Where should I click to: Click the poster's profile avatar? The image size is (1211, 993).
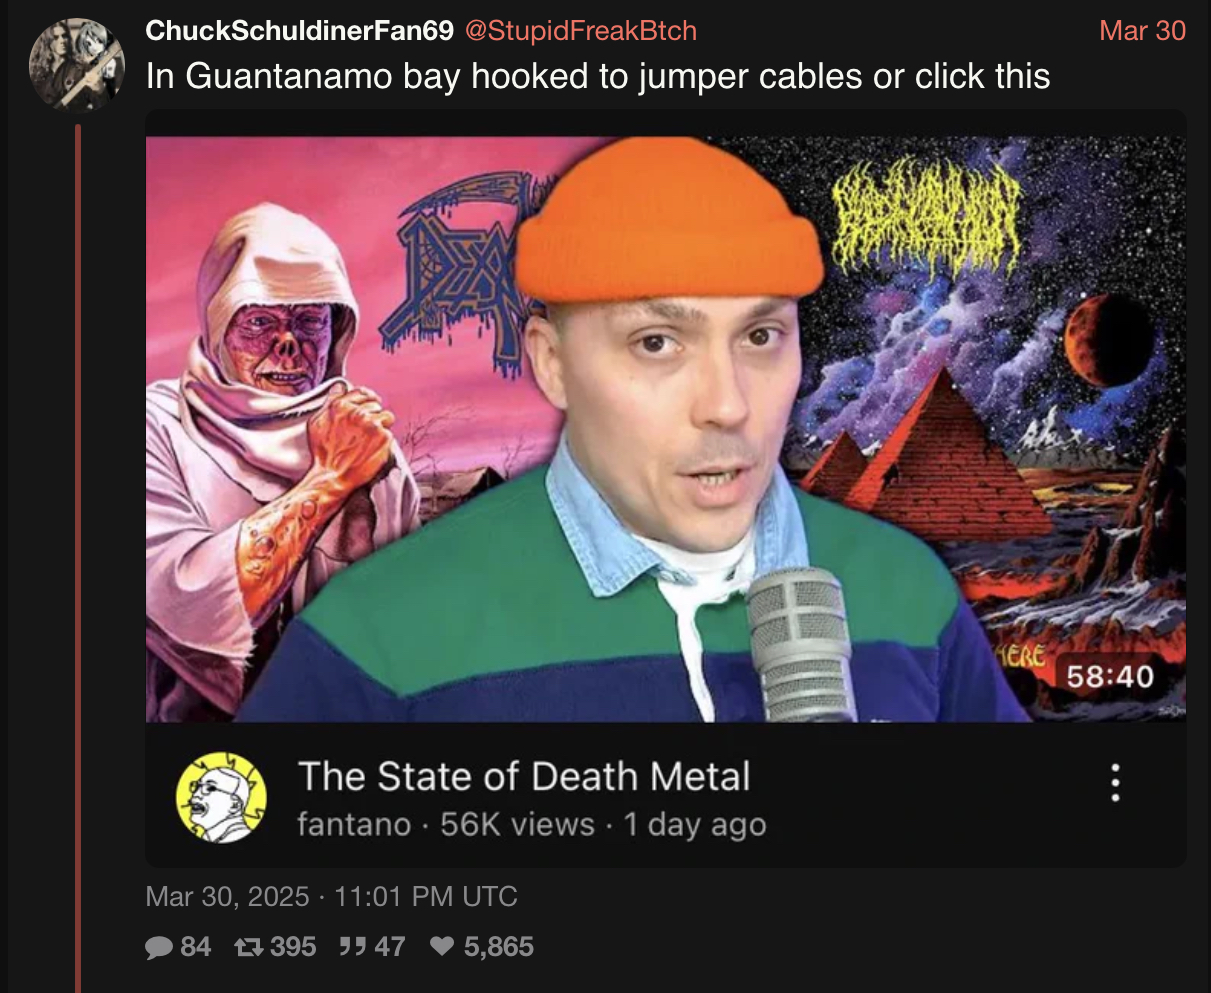coord(76,62)
